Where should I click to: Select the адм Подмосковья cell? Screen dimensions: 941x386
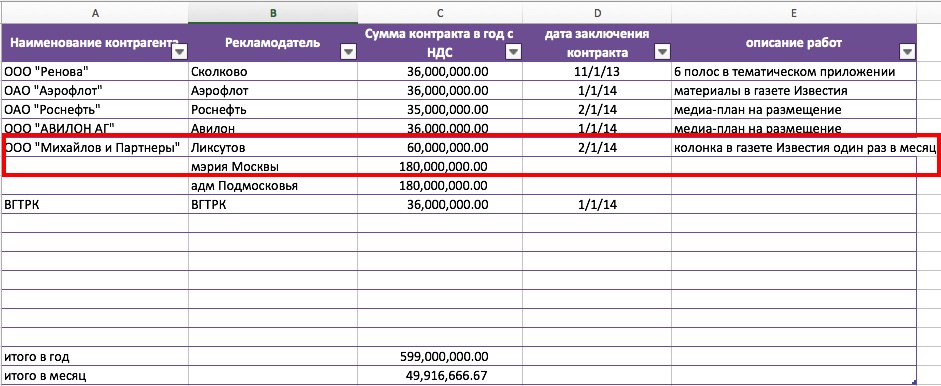tap(273, 185)
